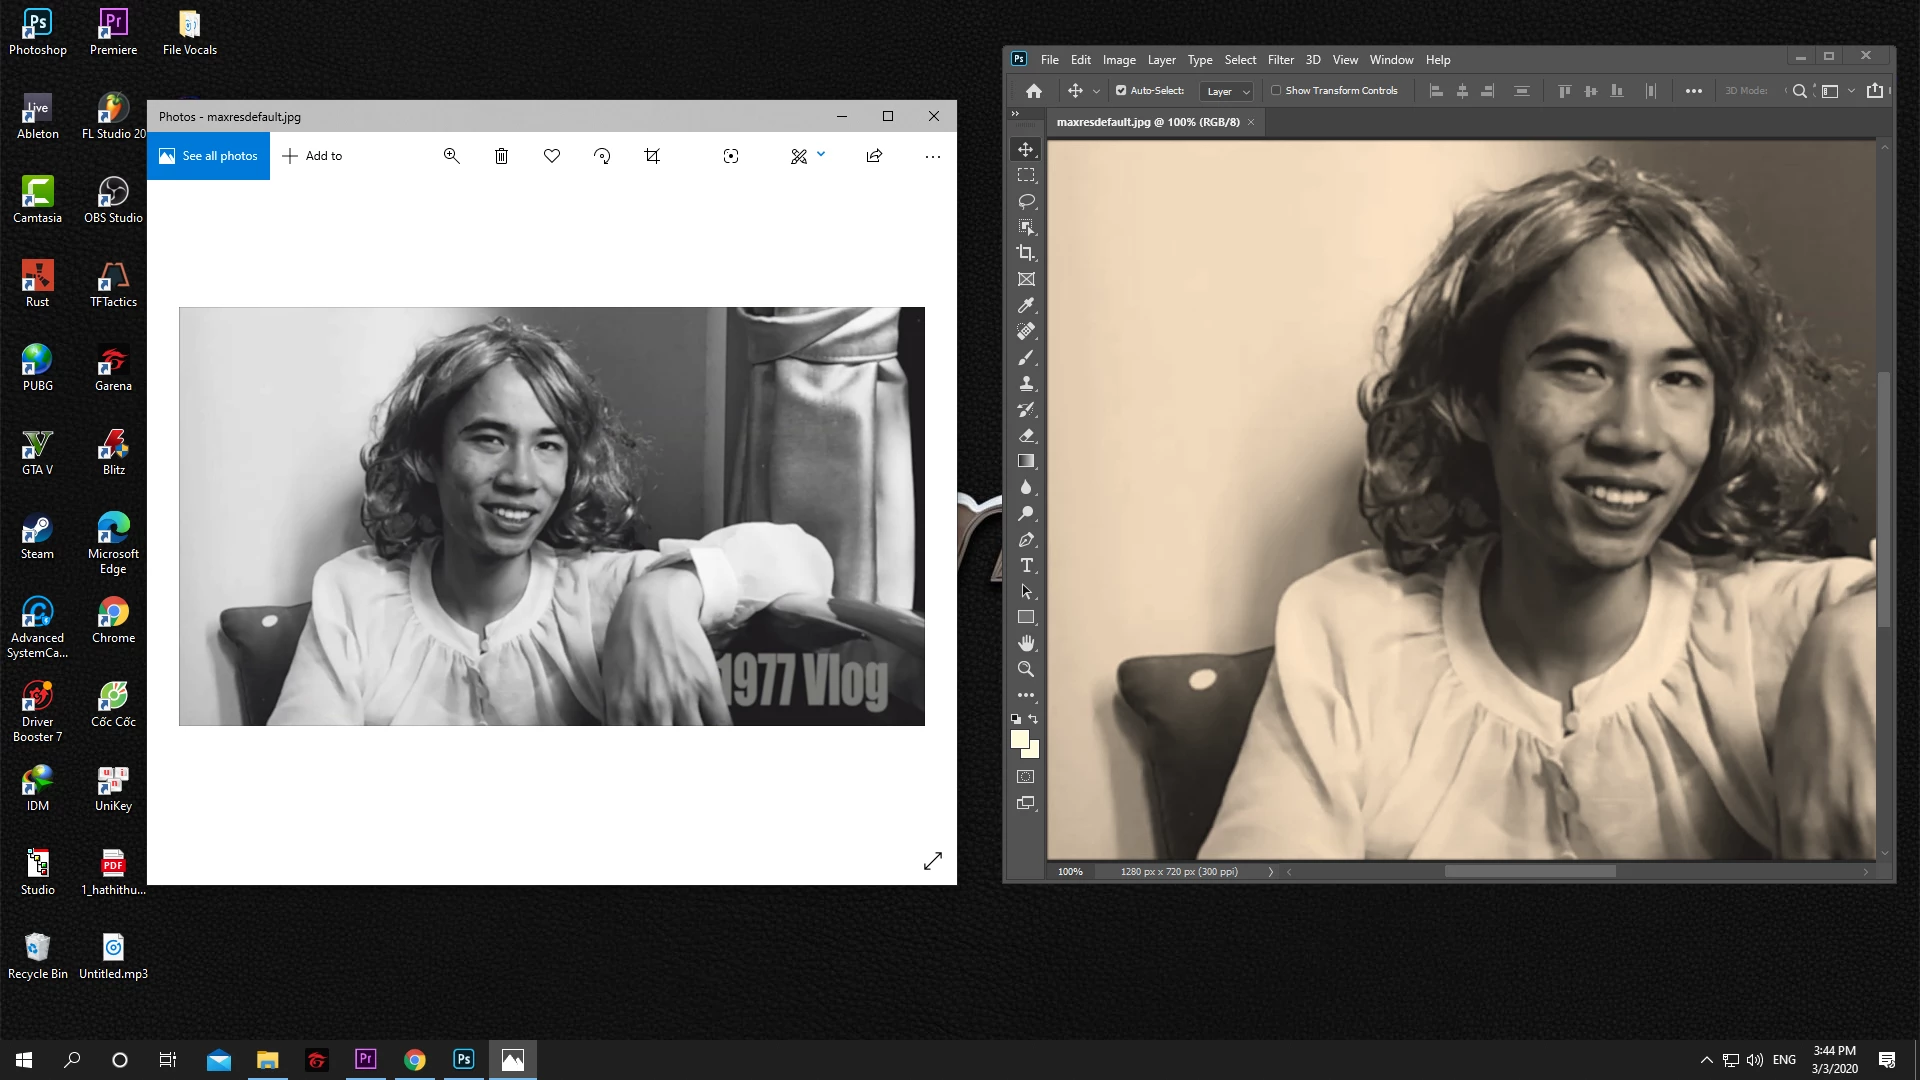This screenshot has height=1080, width=1920.
Task: Toggle Quick Mask mode icon
Action: (1026, 777)
